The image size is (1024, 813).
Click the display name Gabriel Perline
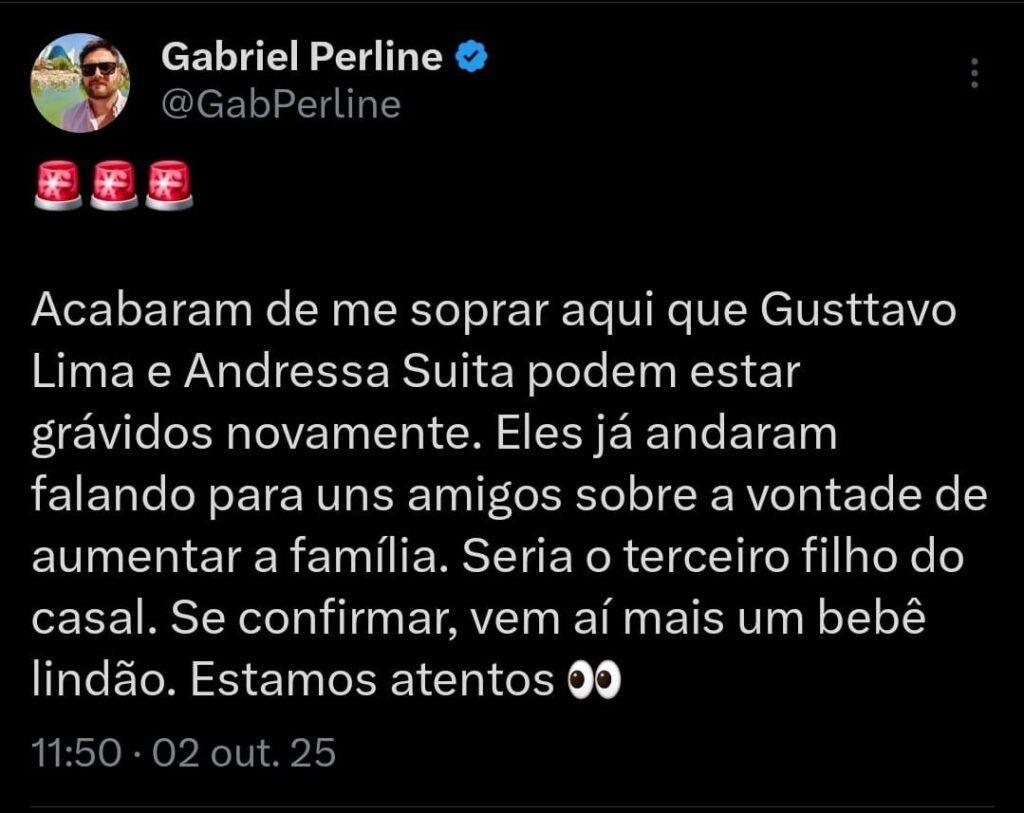coord(301,58)
